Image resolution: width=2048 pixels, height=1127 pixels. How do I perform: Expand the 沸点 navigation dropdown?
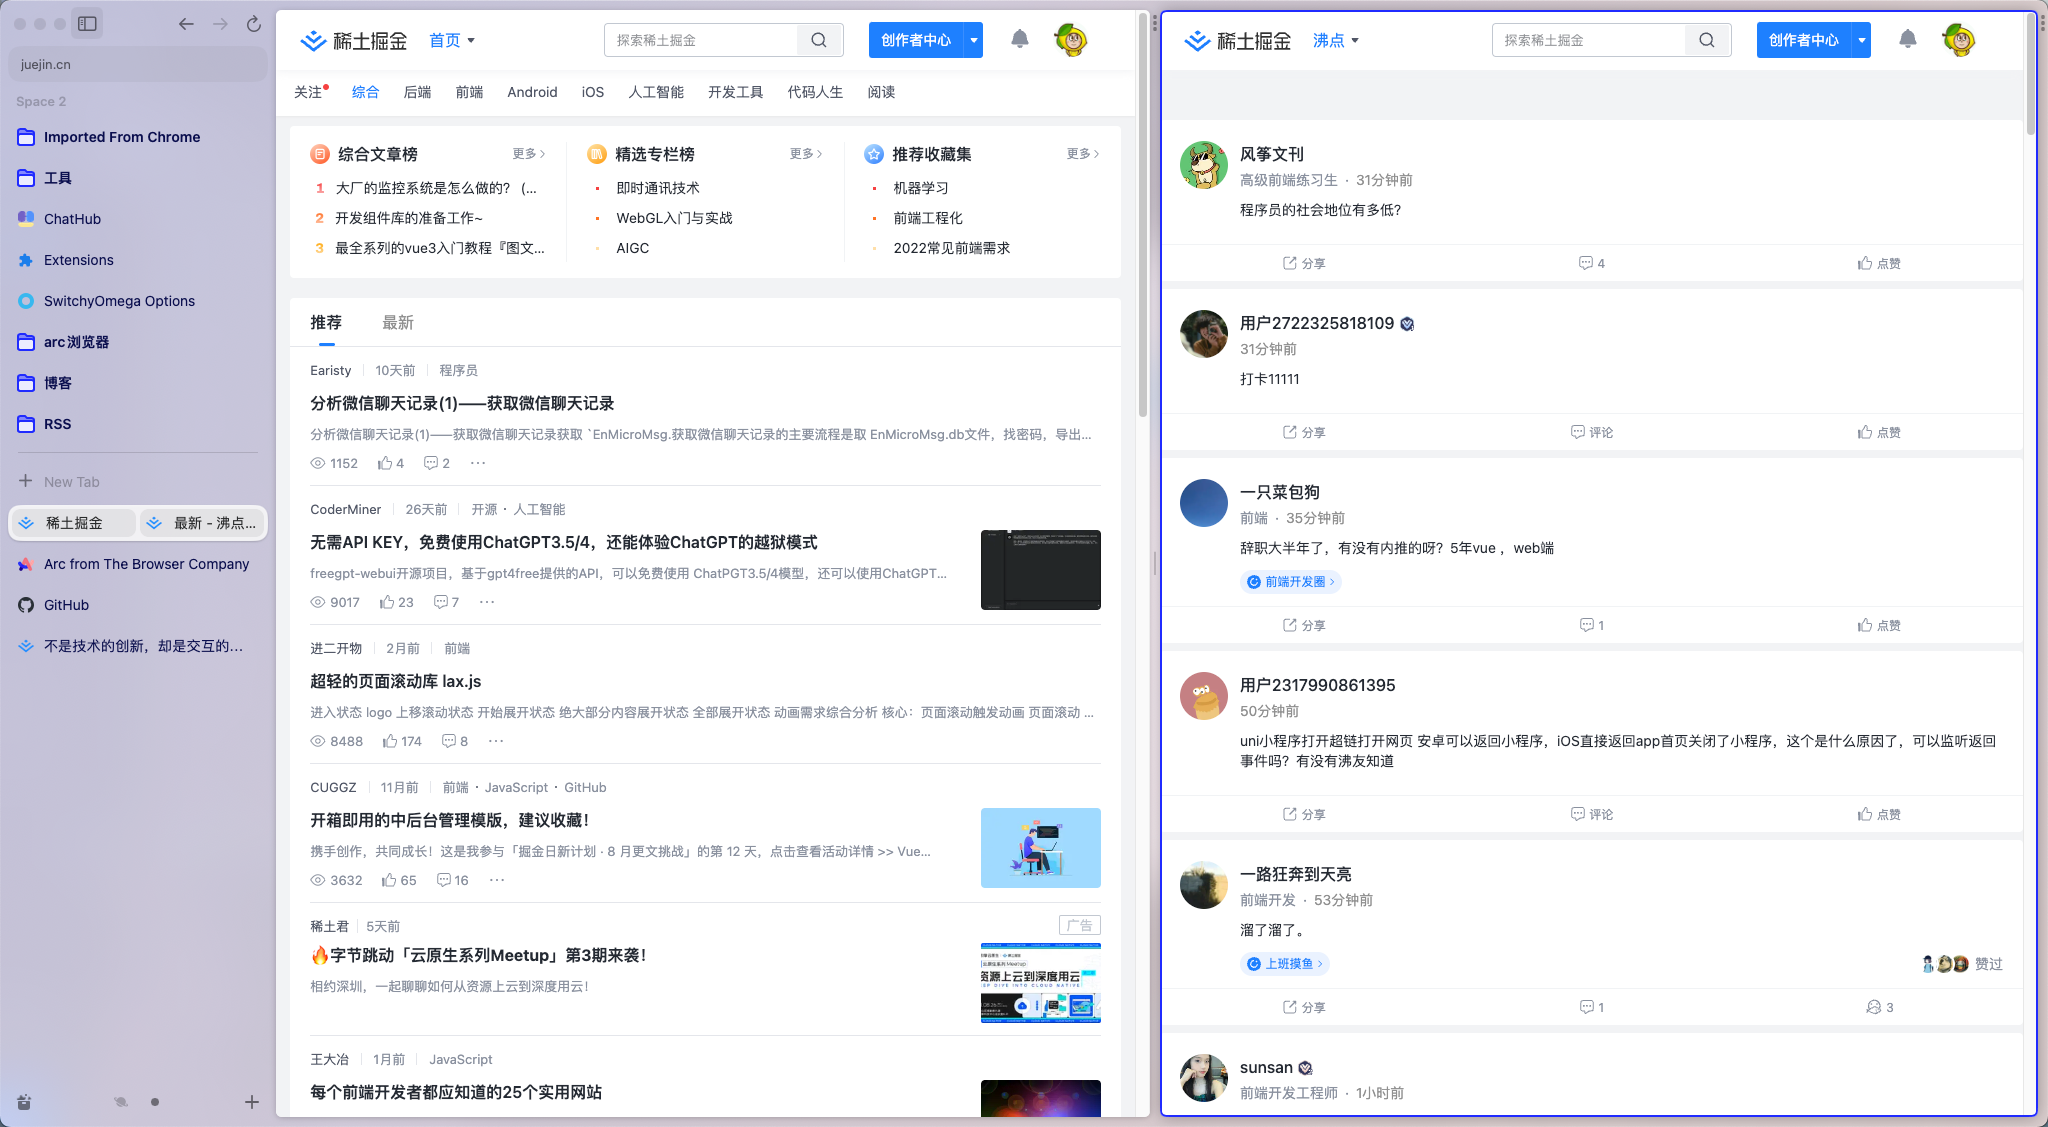(1336, 40)
